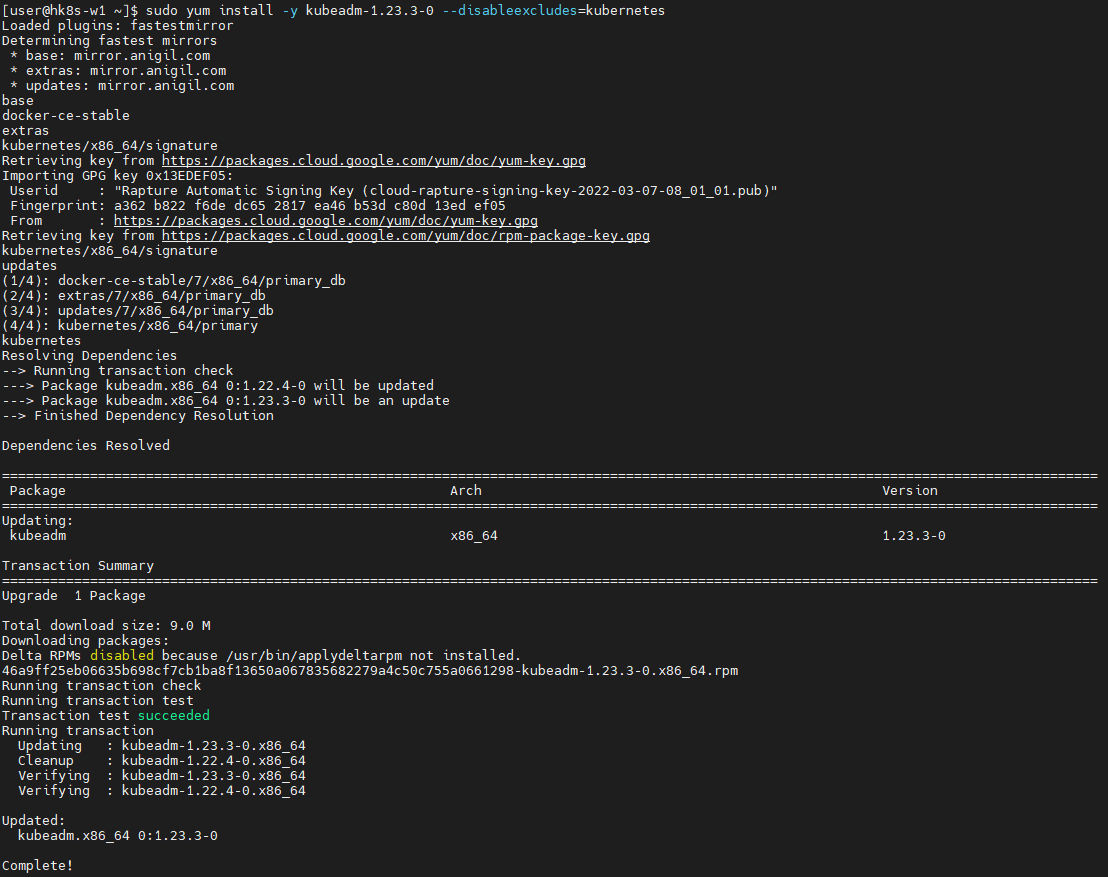Click 'Dependencies Resolved' text
The width and height of the screenshot is (1108, 877).
point(86,445)
